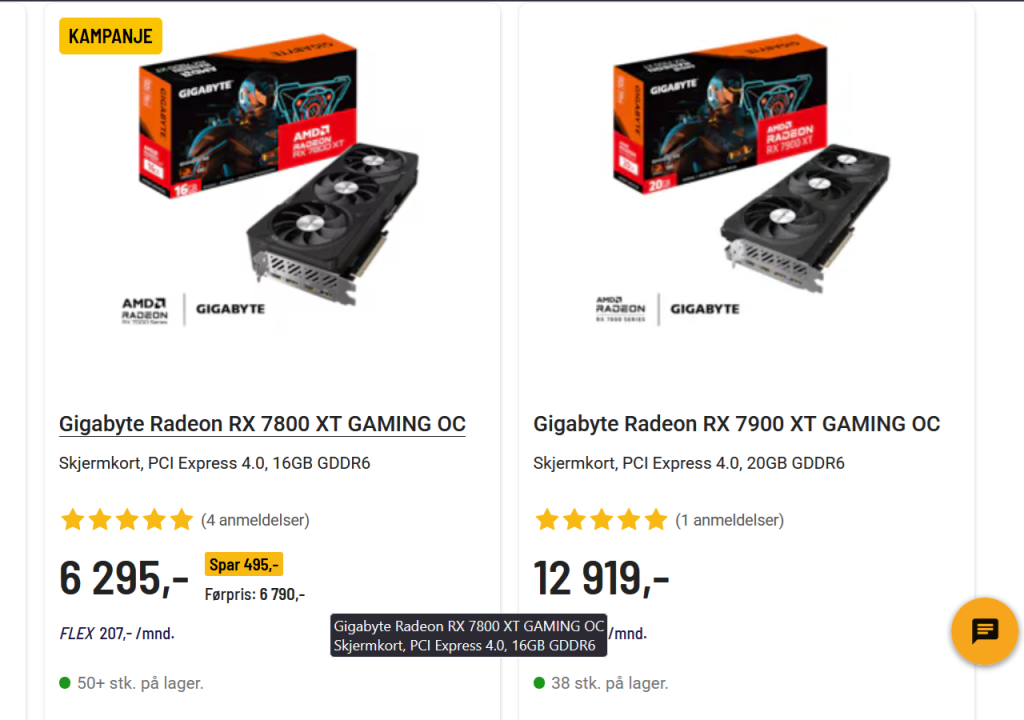This screenshot has height=720, width=1024.
Task: Open the (1 anmeldelser) reviews link
Action: [x=729, y=520]
